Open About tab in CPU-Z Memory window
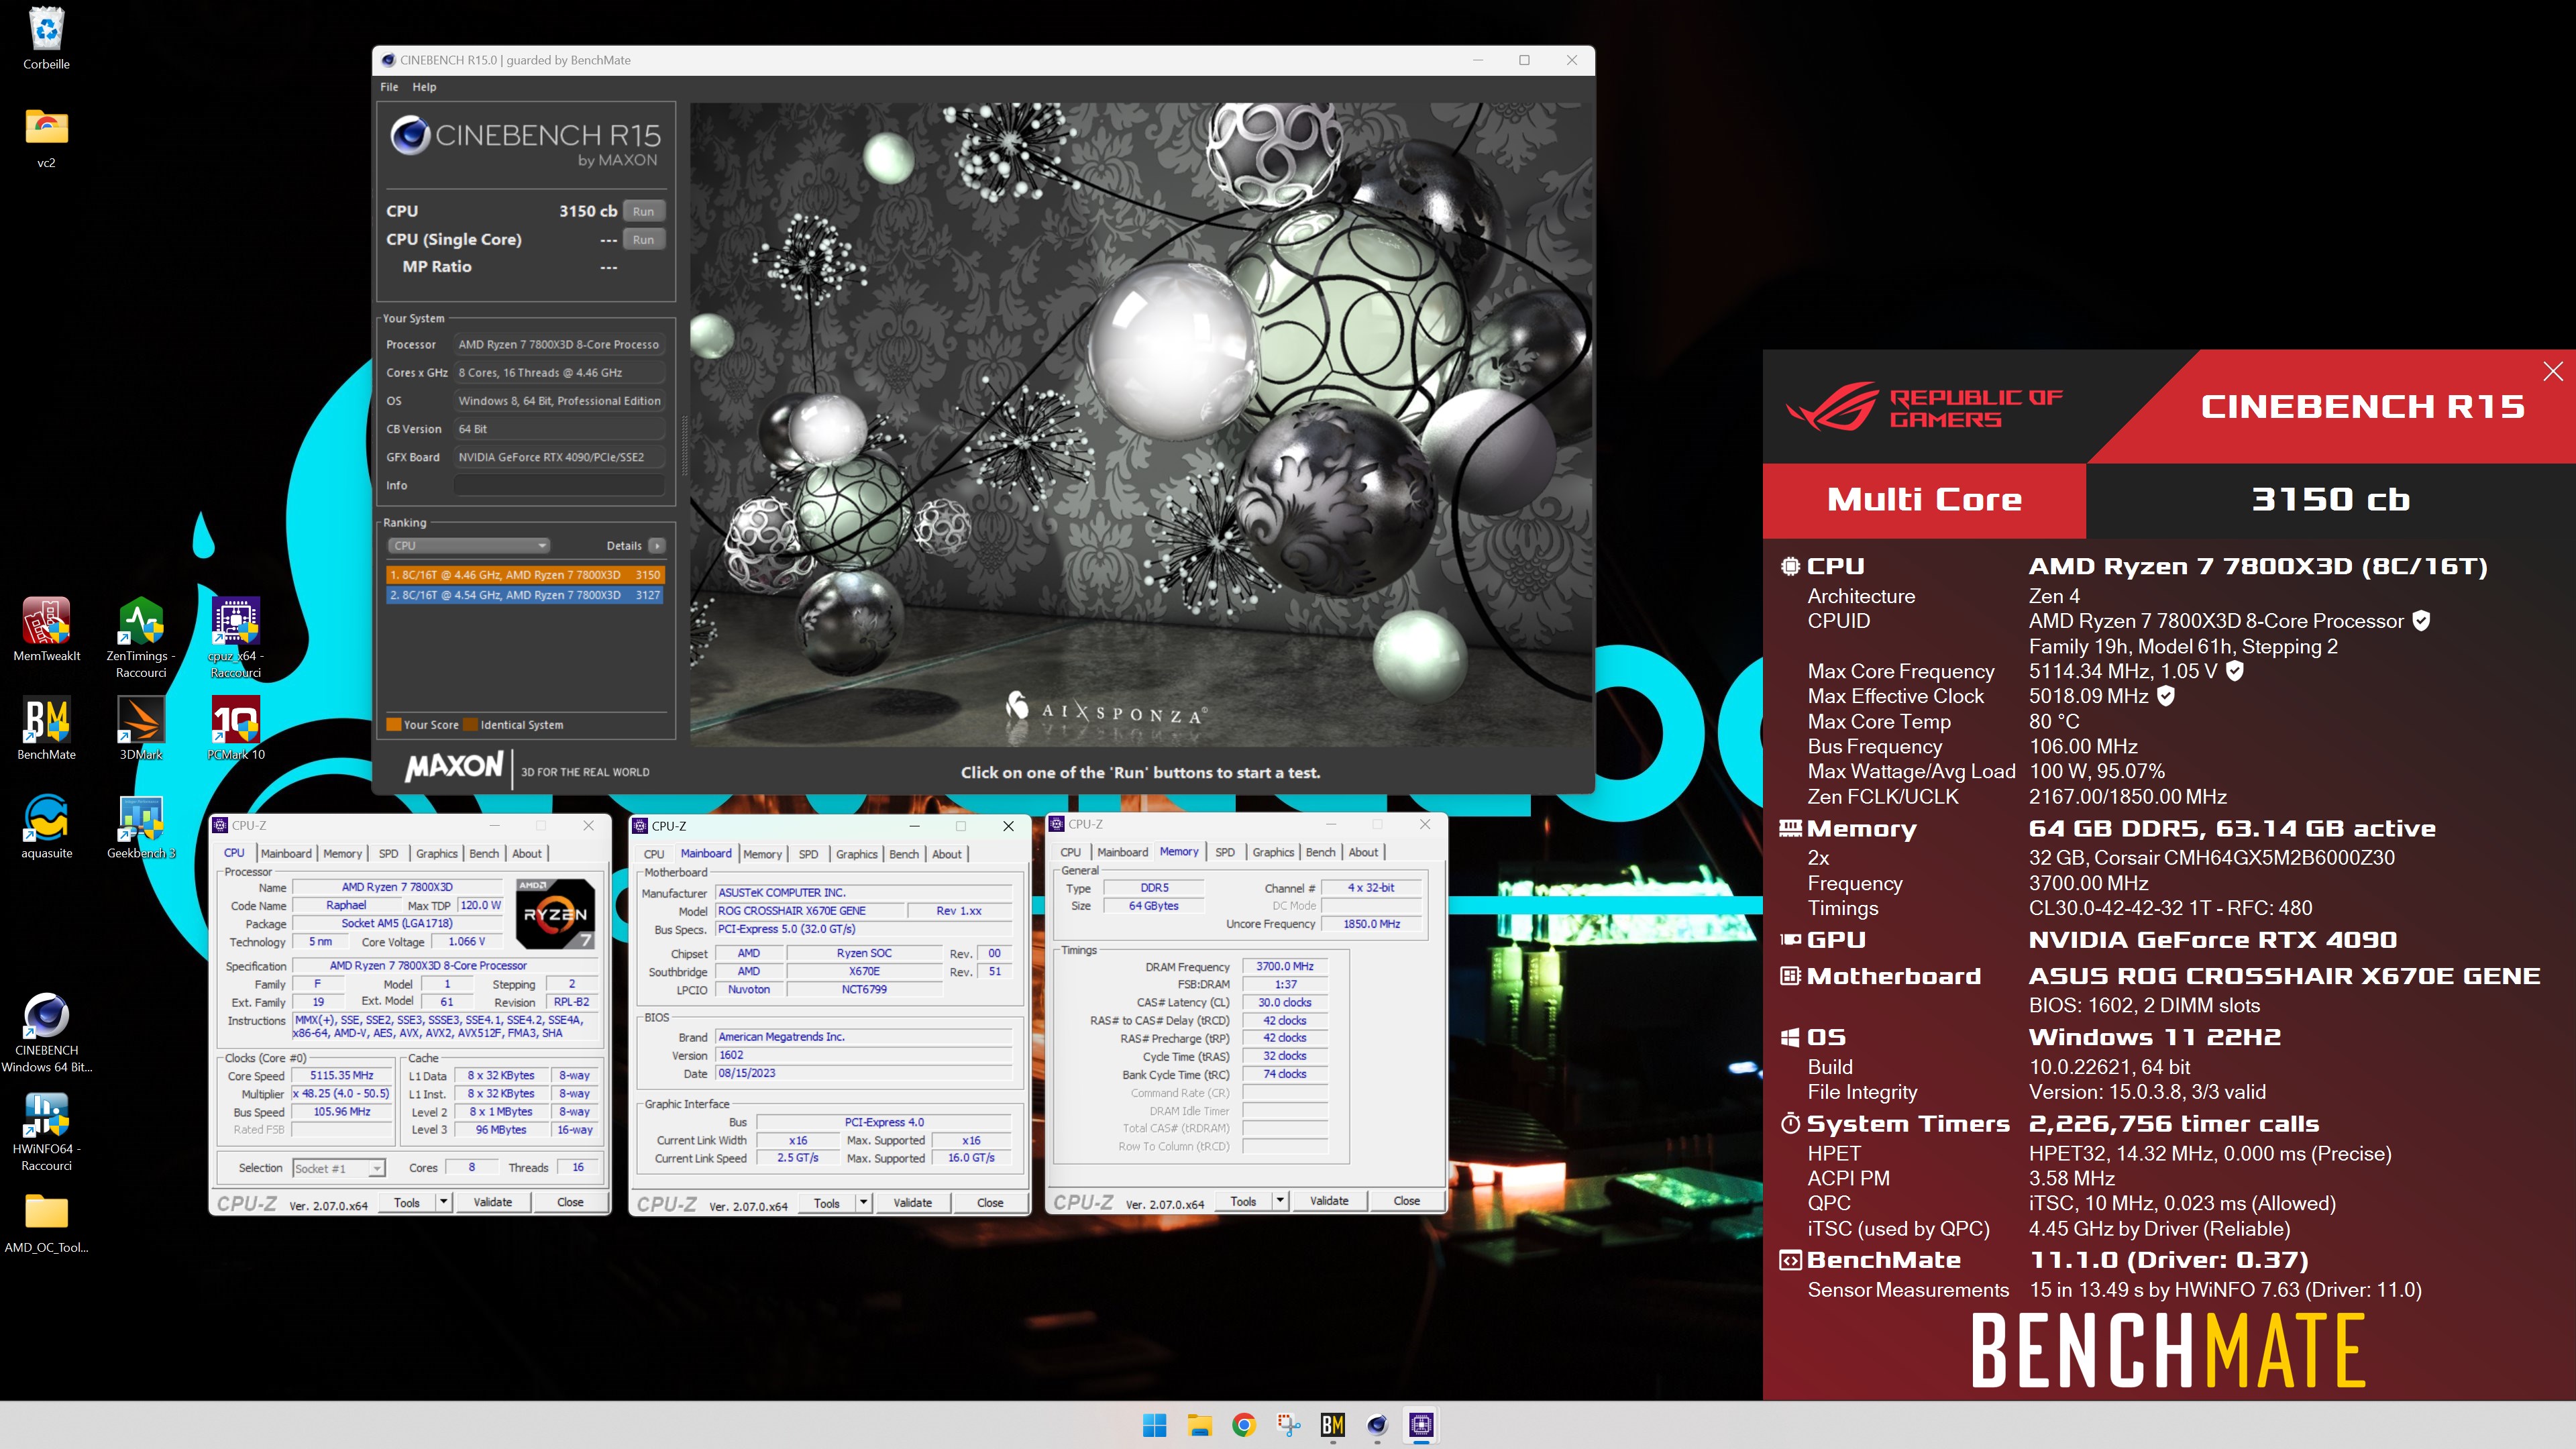Viewport: 2576px width, 1449px height. click(x=1363, y=852)
